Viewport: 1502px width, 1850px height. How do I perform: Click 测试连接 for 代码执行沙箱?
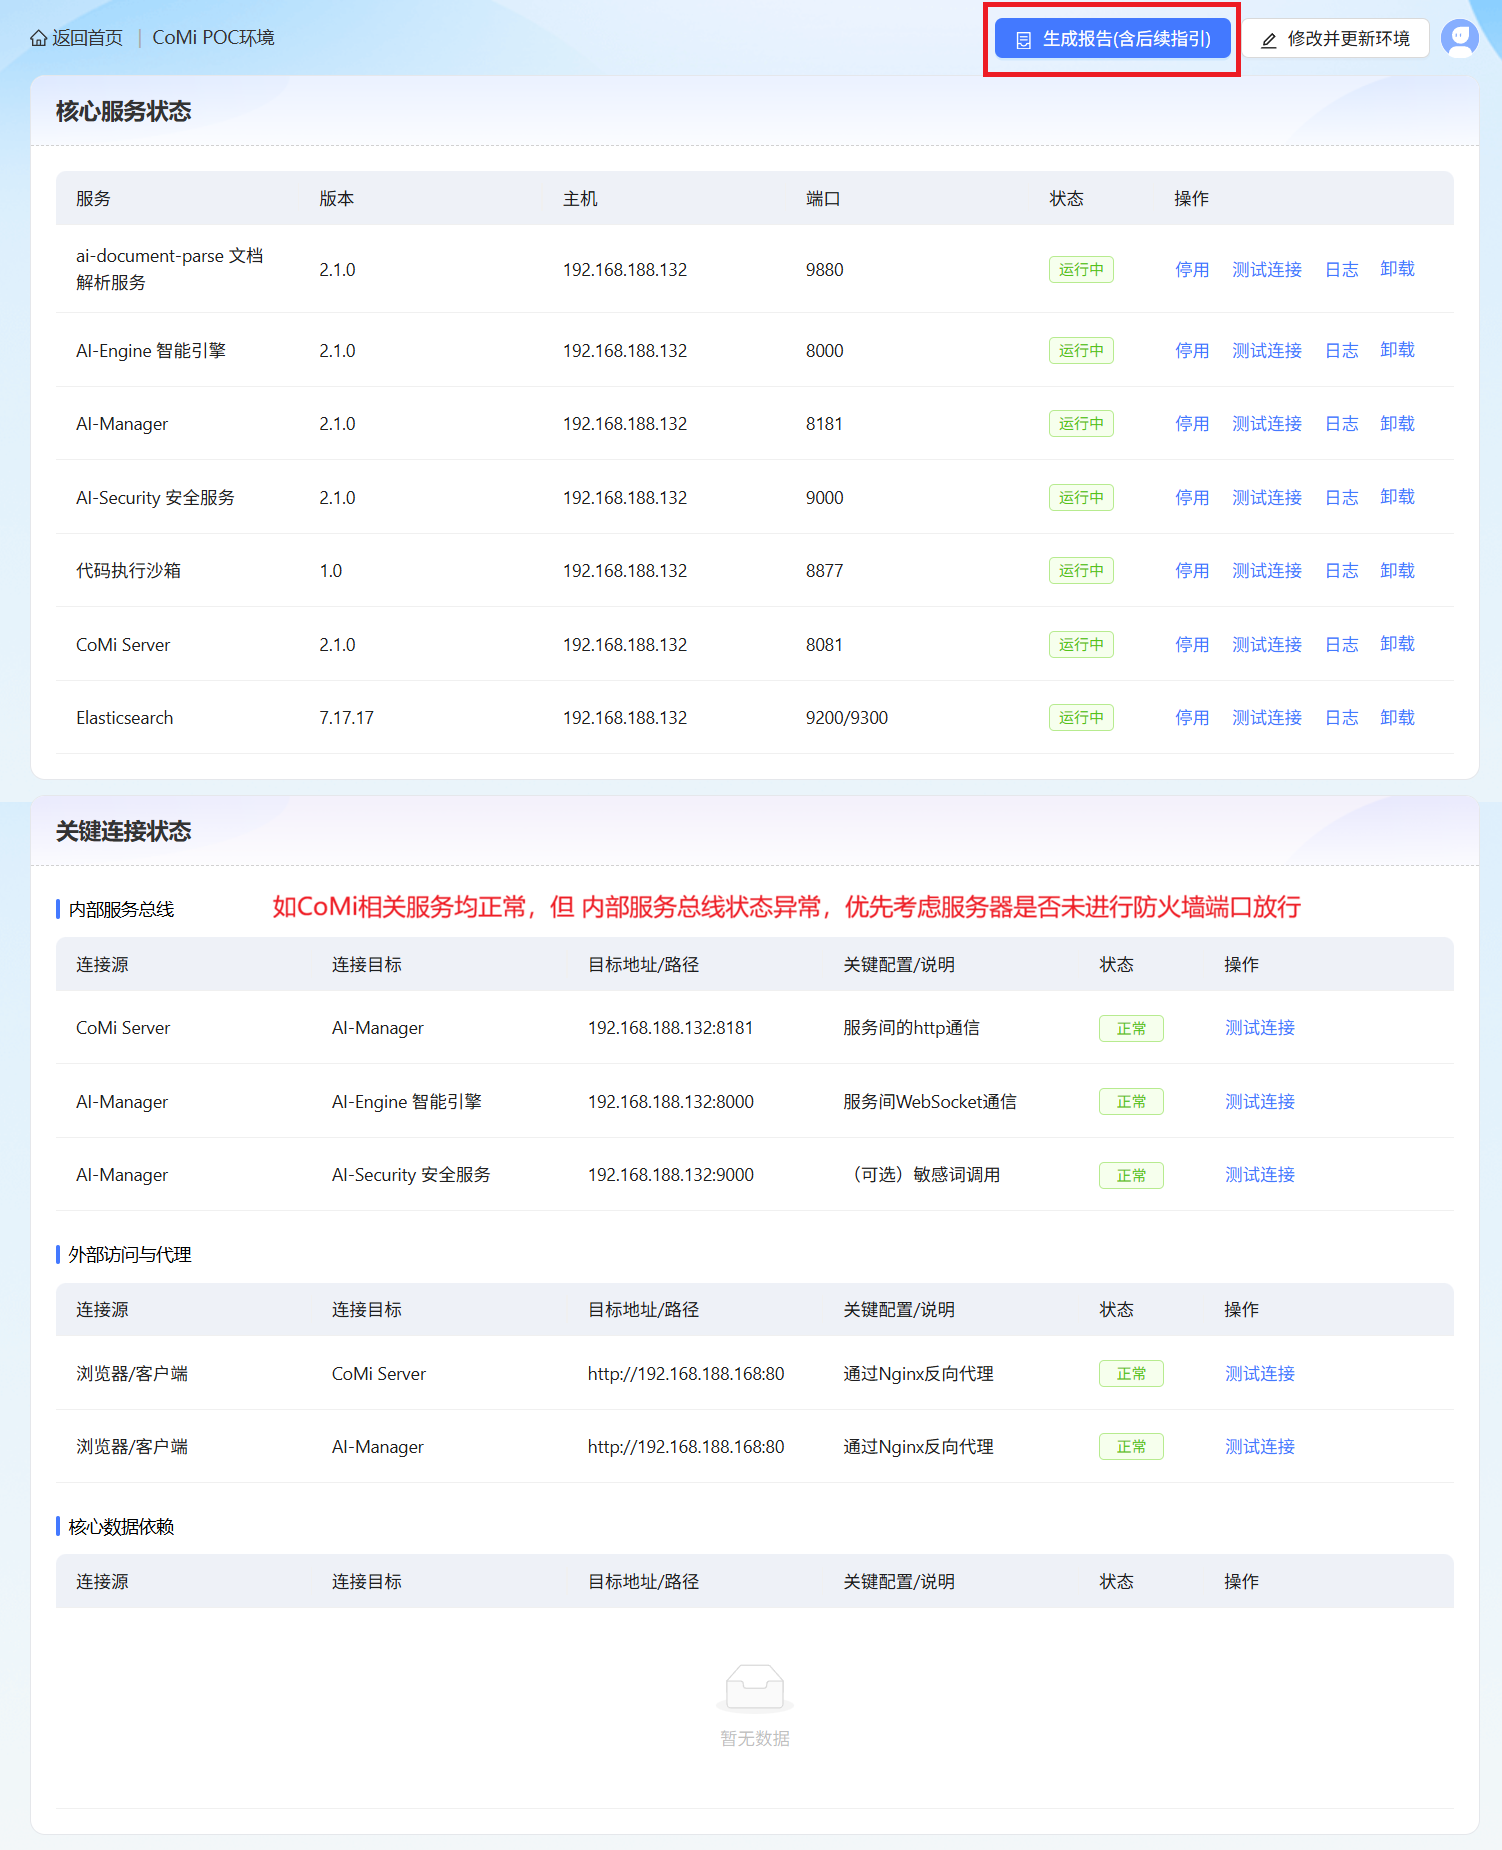coord(1267,571)
